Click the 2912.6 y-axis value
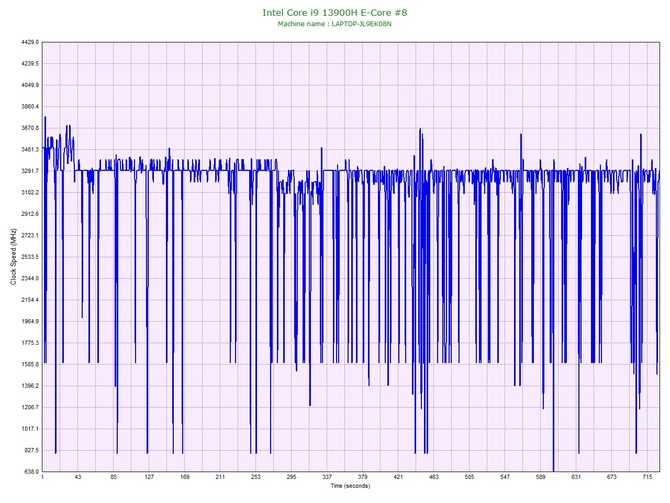The height and width of the screenshot is (503, 670). point(30,214)
